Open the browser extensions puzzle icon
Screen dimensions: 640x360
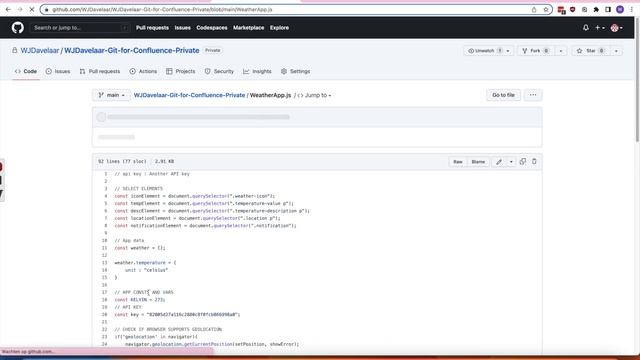coord(596,9)
